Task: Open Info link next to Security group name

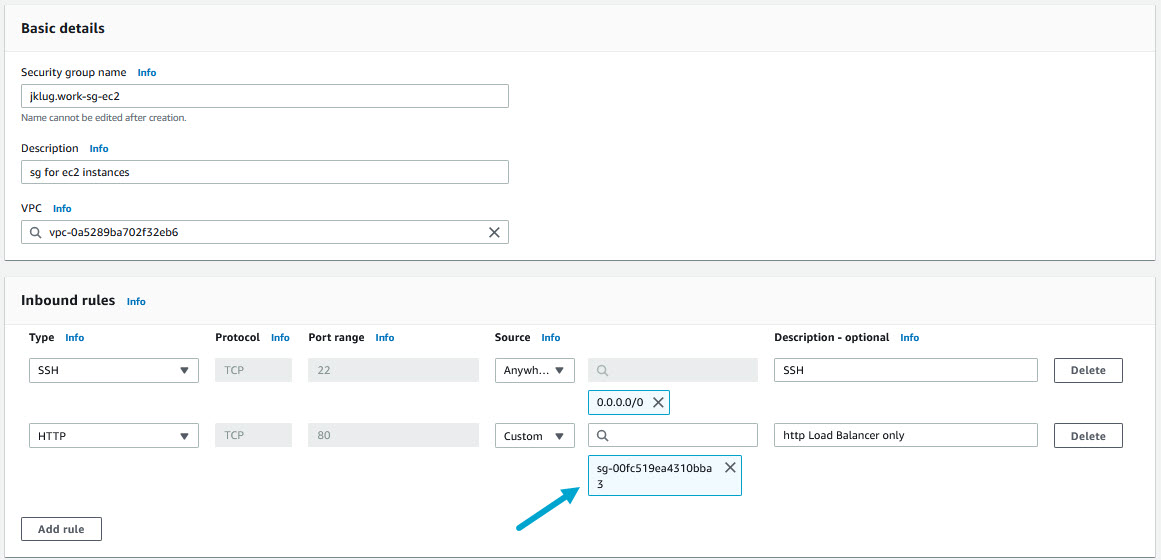Action: click(x=147, y=73)
